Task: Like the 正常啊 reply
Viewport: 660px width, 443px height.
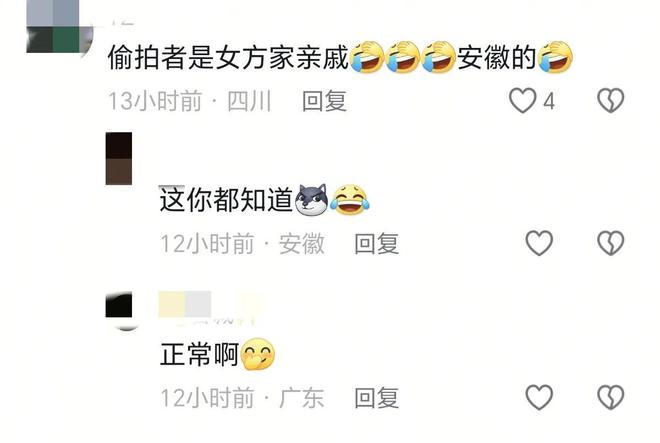Action: point(539,397)
